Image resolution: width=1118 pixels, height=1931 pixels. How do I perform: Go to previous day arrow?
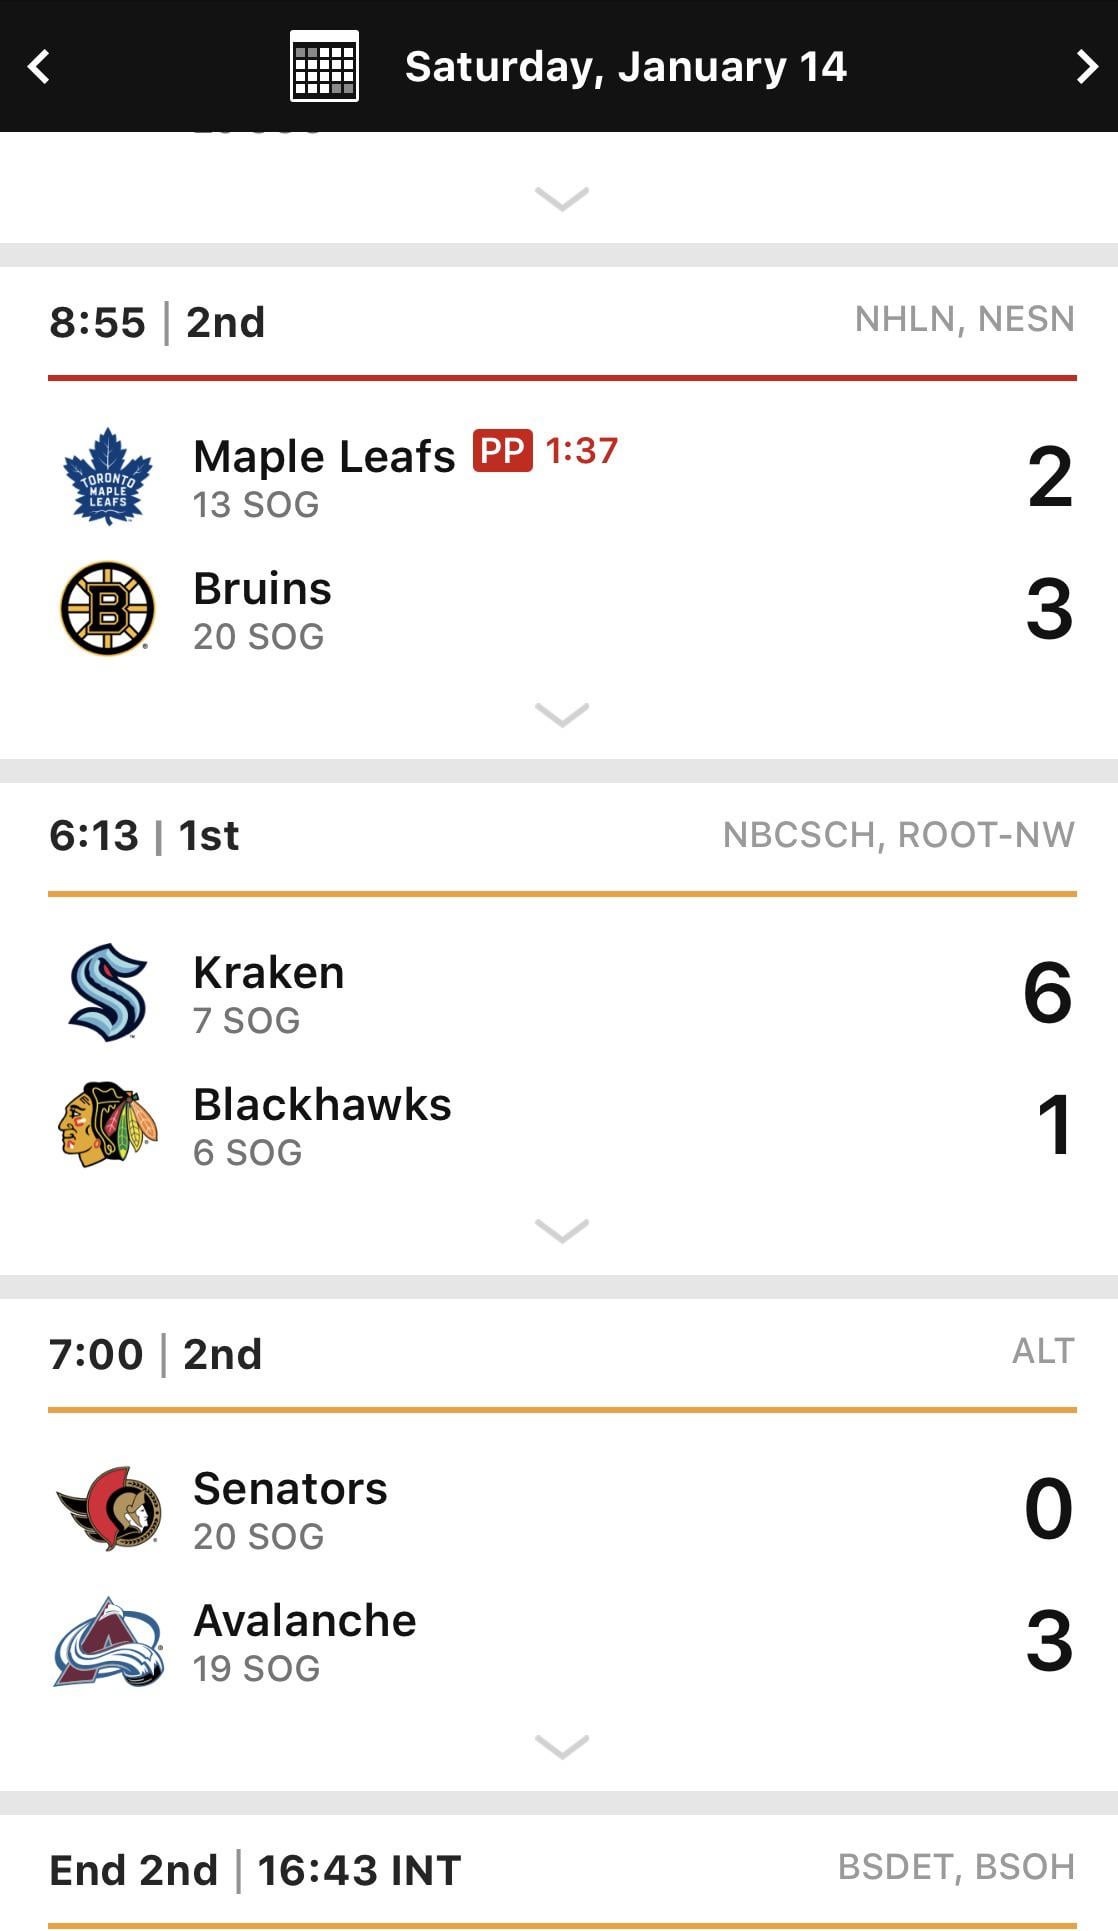[39, 67]
